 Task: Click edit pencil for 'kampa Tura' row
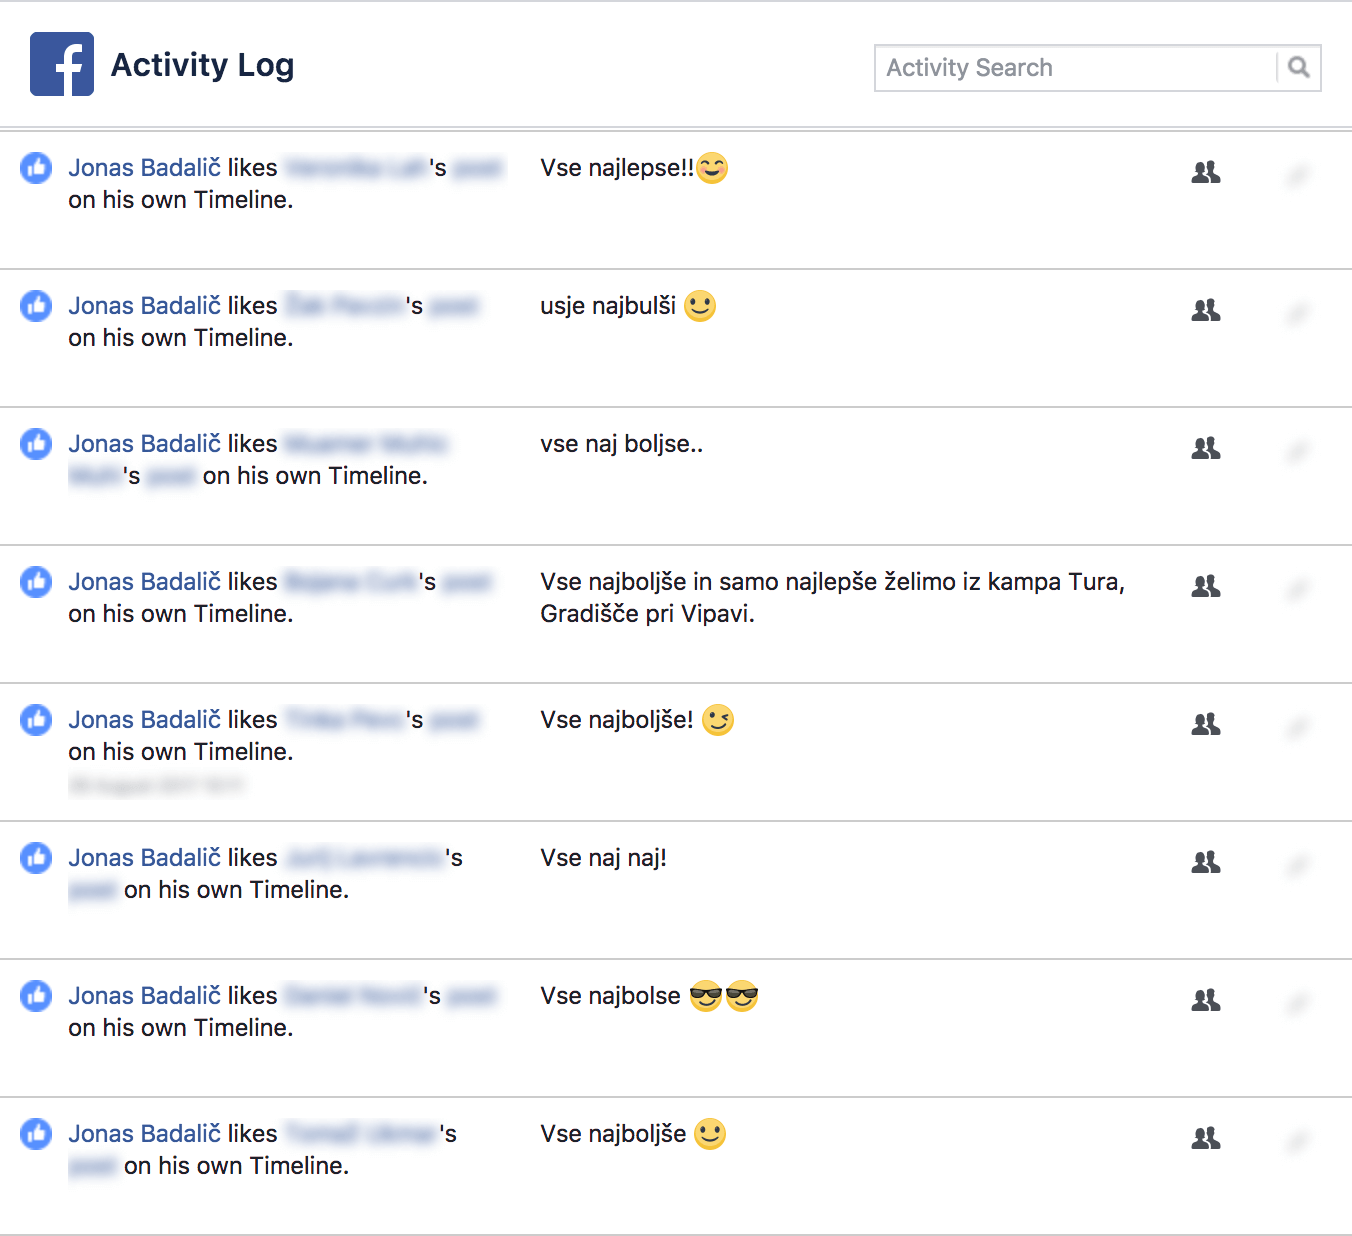coord(1297,590)
